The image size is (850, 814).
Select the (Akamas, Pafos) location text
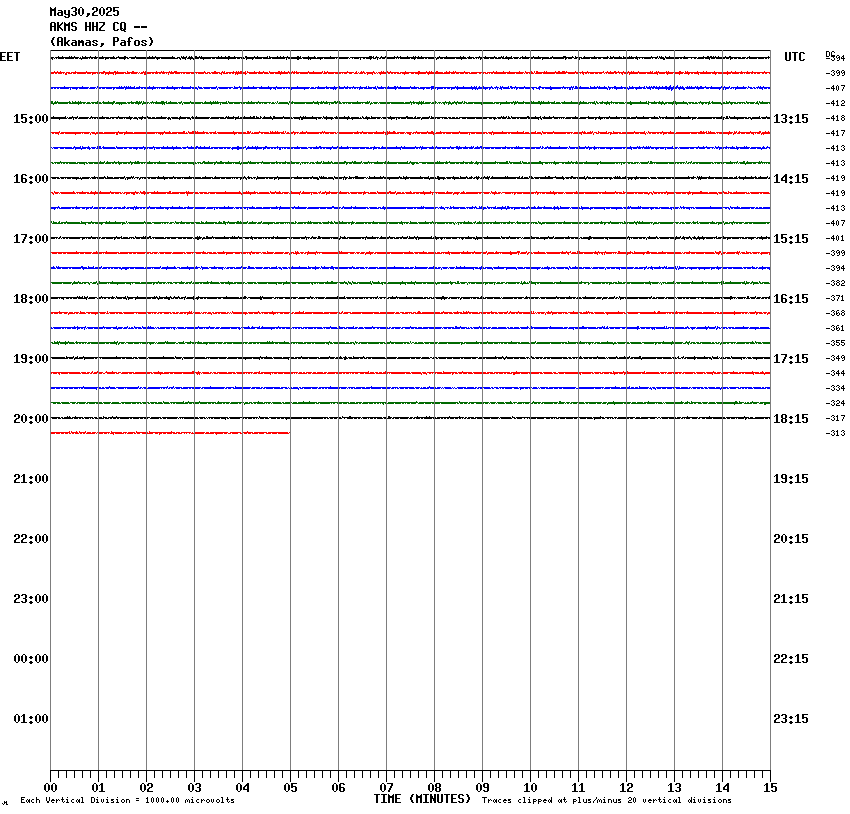coord(102,42)
